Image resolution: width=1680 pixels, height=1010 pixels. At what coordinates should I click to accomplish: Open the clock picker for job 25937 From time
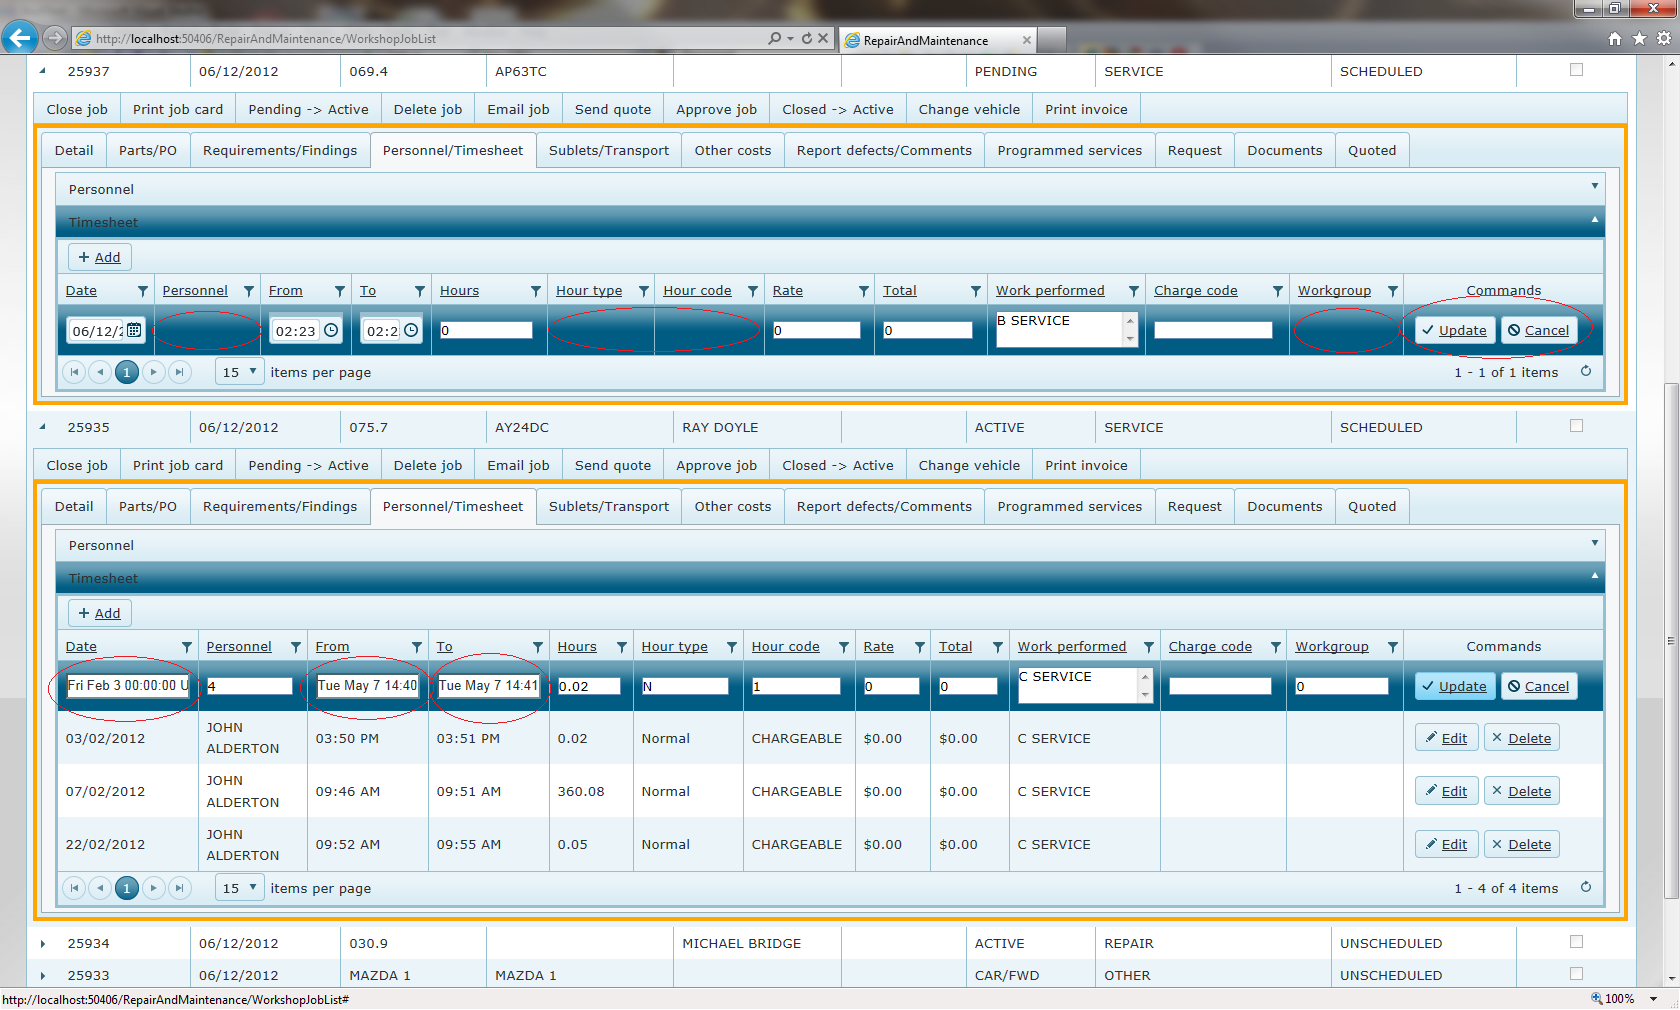331,330
